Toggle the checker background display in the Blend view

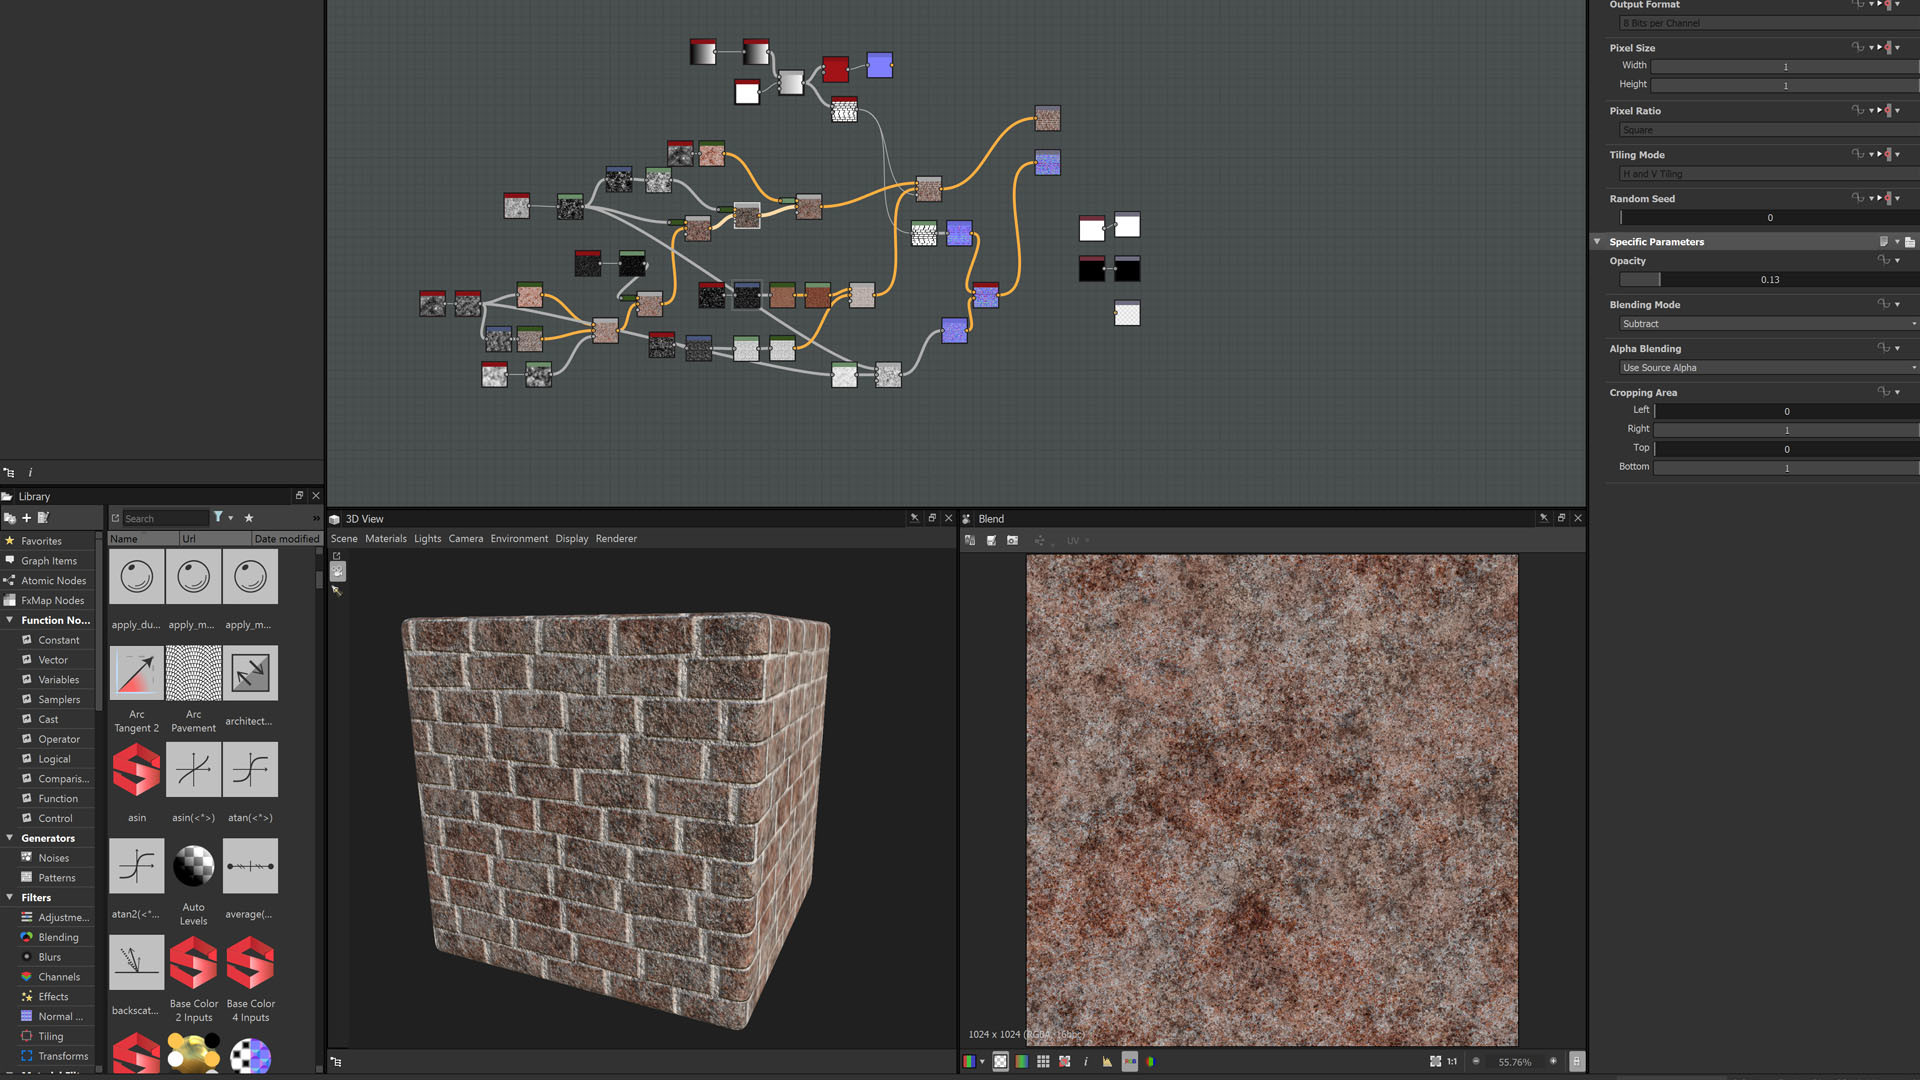(1001, 1061)
